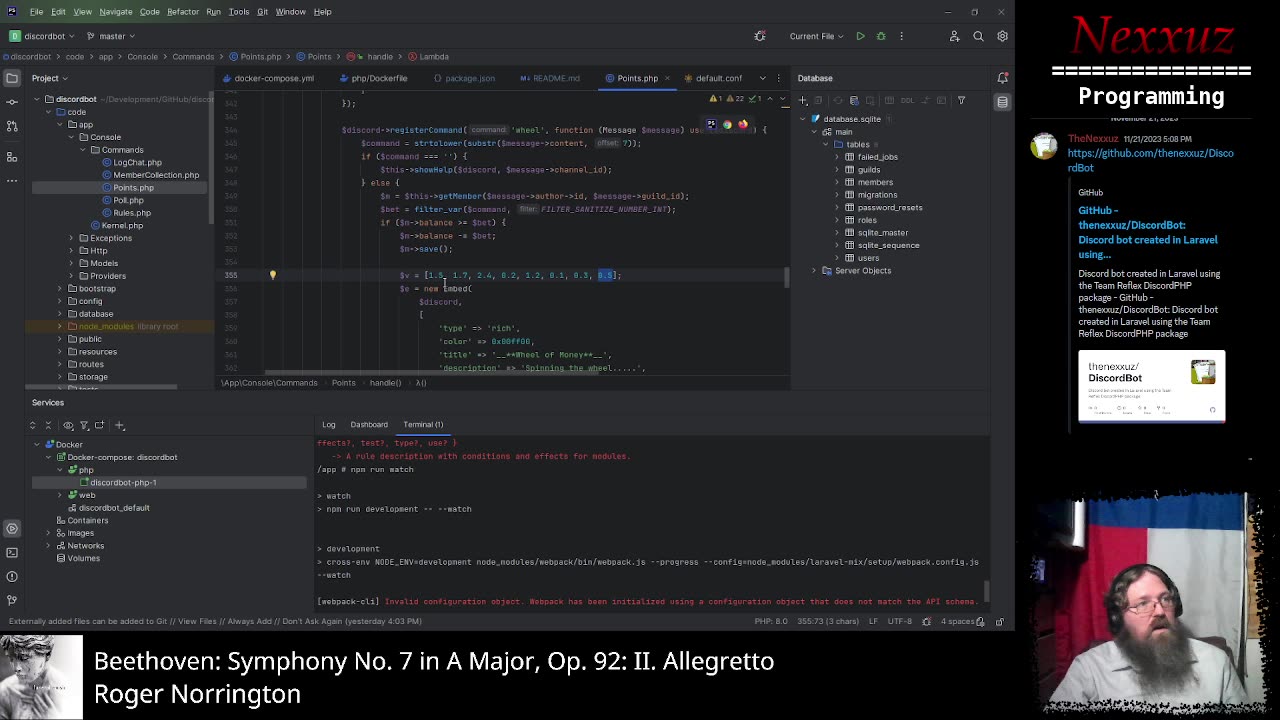
Task: Select the users table
Action: point(867,258)
